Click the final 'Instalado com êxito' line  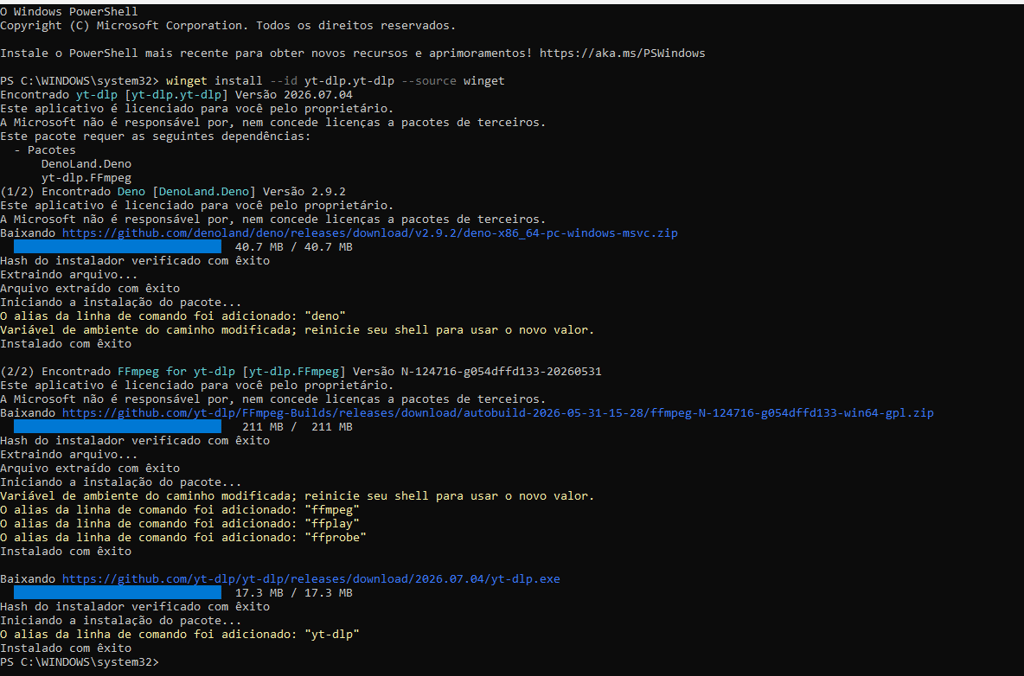click(65, 648)
